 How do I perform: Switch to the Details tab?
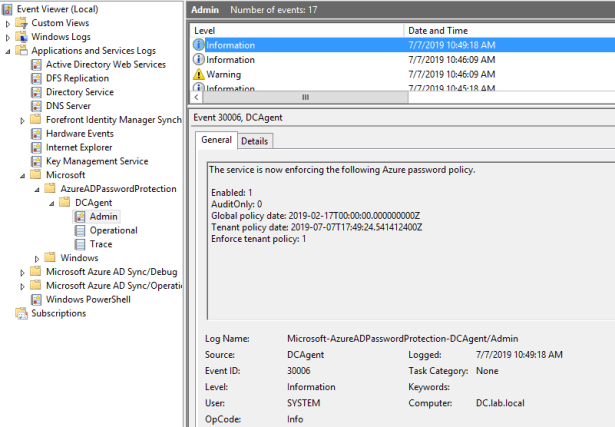pyautogui.click(x=254, y=141)
